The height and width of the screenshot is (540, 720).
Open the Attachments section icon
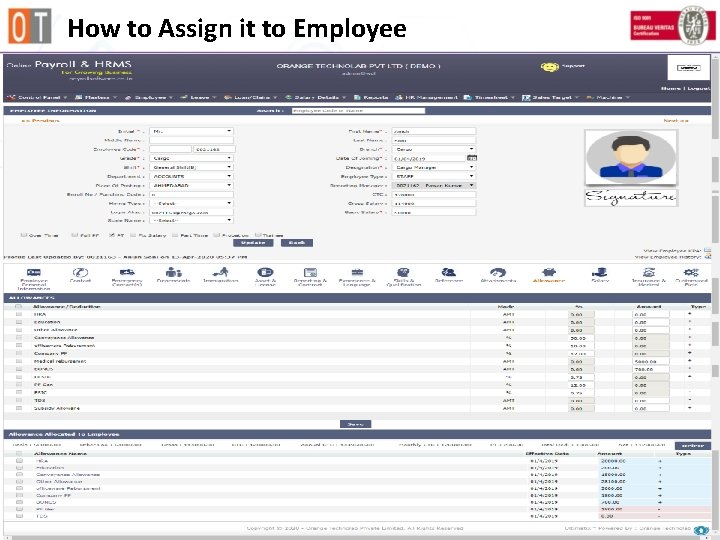(x=498, y=272)
